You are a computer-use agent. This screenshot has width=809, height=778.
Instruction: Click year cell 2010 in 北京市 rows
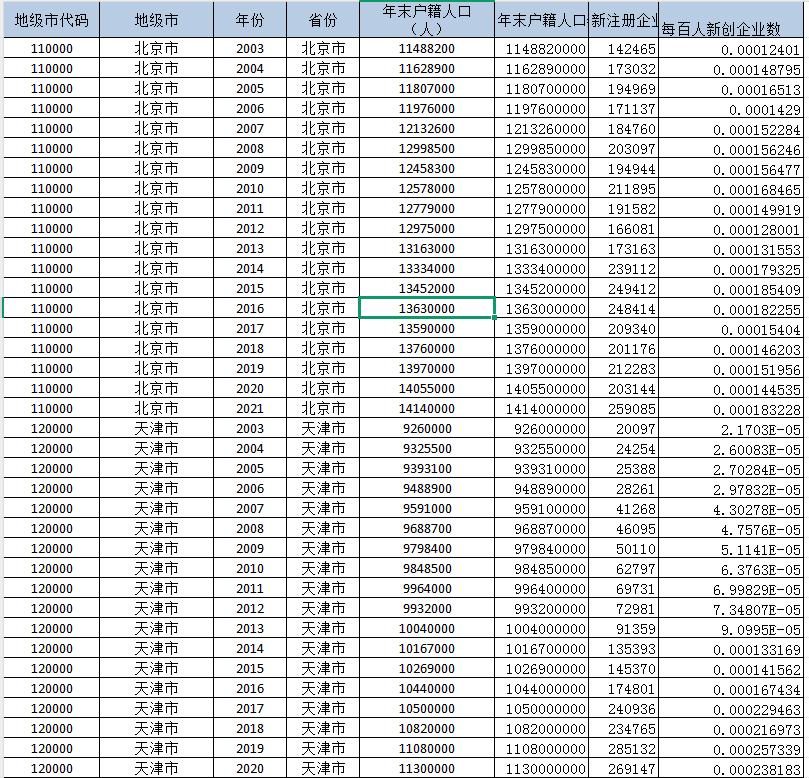(x=250, y=189)
